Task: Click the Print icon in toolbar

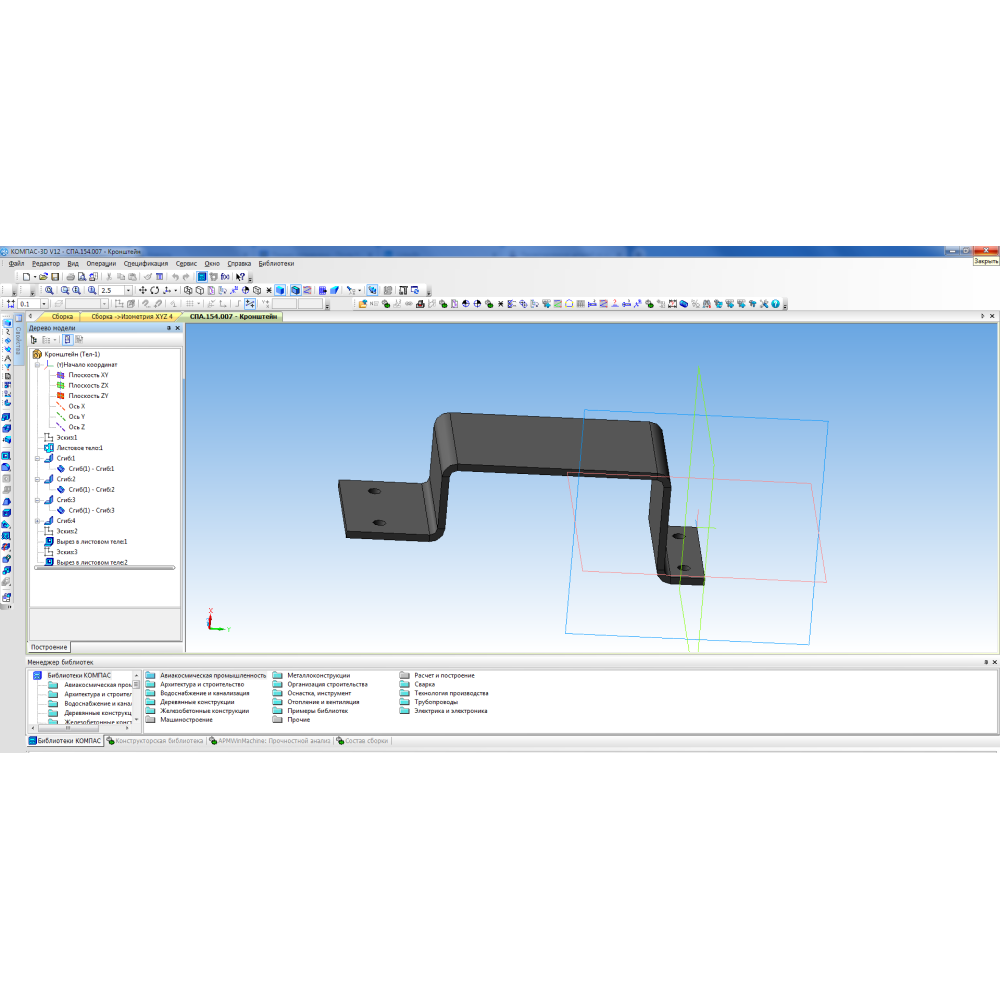Action: pos(70,276)
